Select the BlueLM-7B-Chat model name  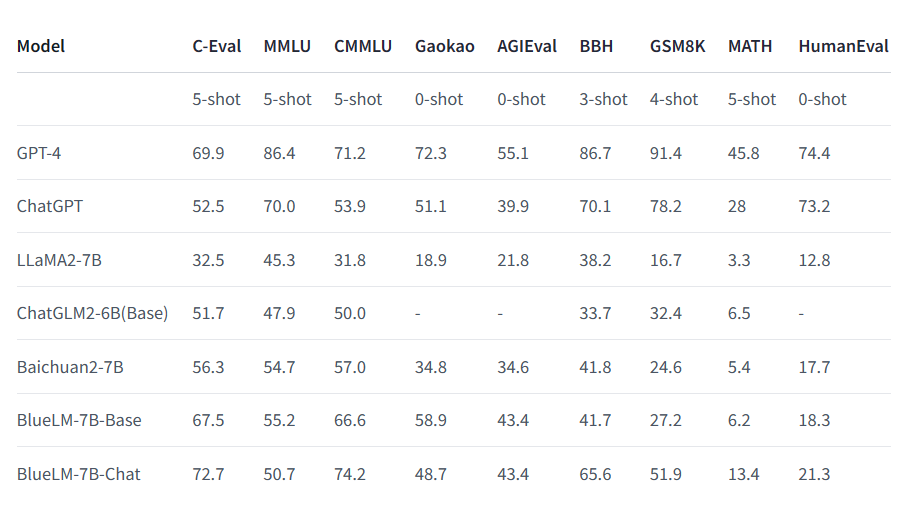79,474
